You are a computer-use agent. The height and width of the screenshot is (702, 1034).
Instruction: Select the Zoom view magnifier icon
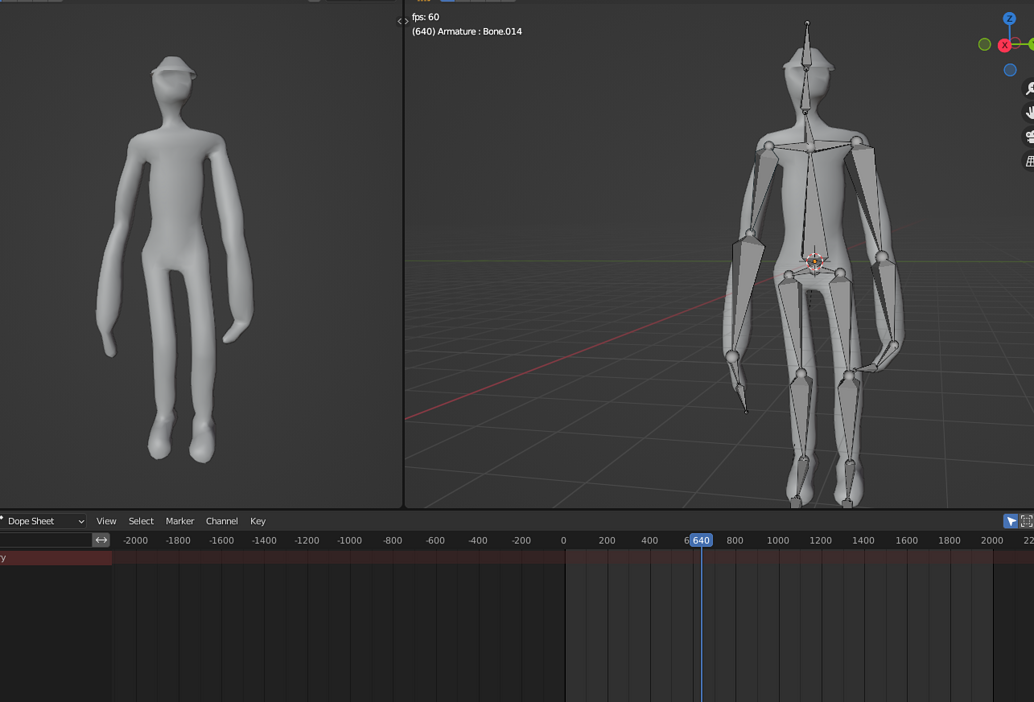pos(1028,87)
